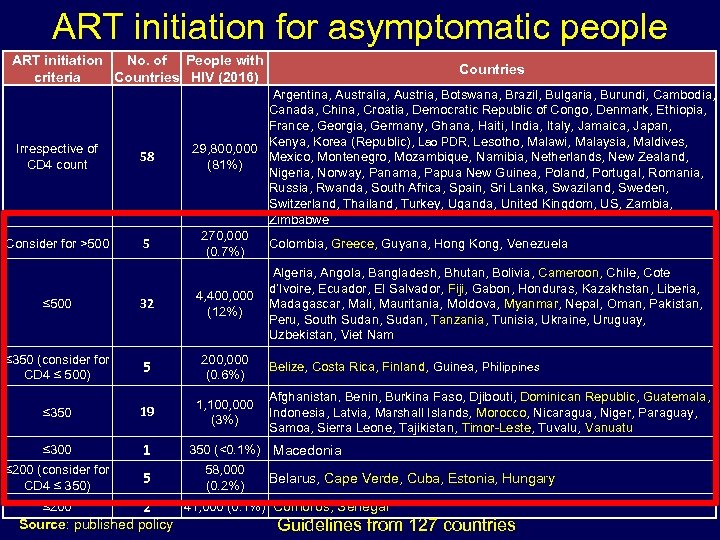This screenshot has width=720, height=540.
Task: Click the yellow "Fiji" country name
Action: click(456, 289)
